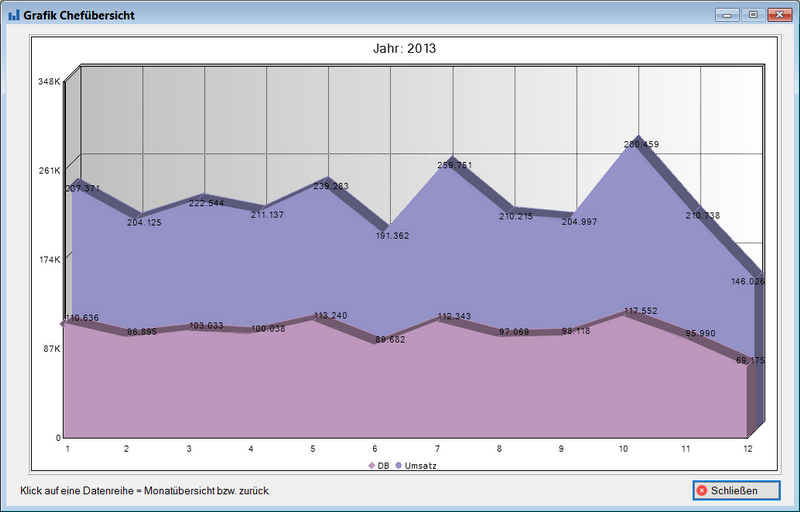Click the January DB value 110.636
The width and height of the screenshot is (800, 512).
point(82,318)
